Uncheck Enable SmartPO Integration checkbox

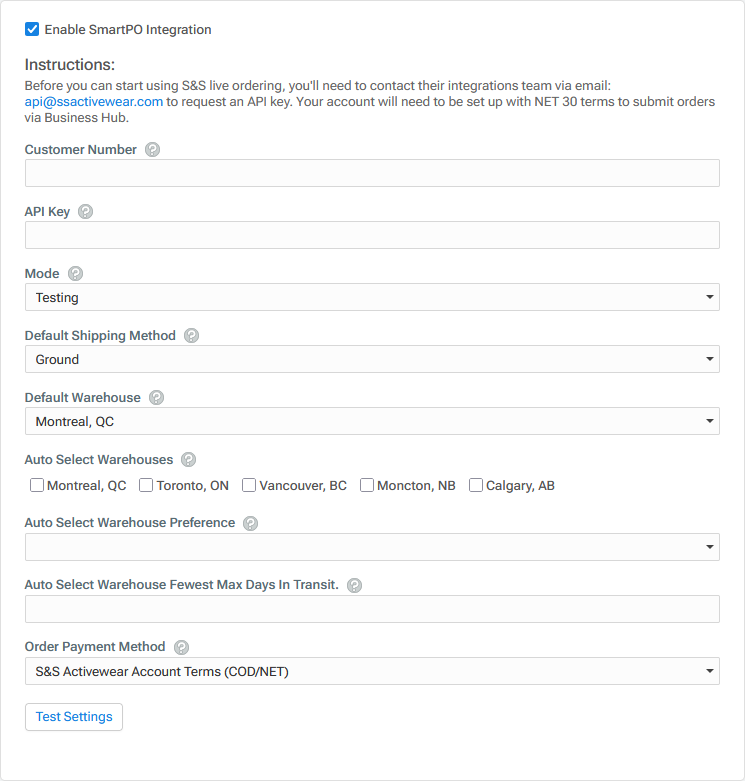pos(32,29)
